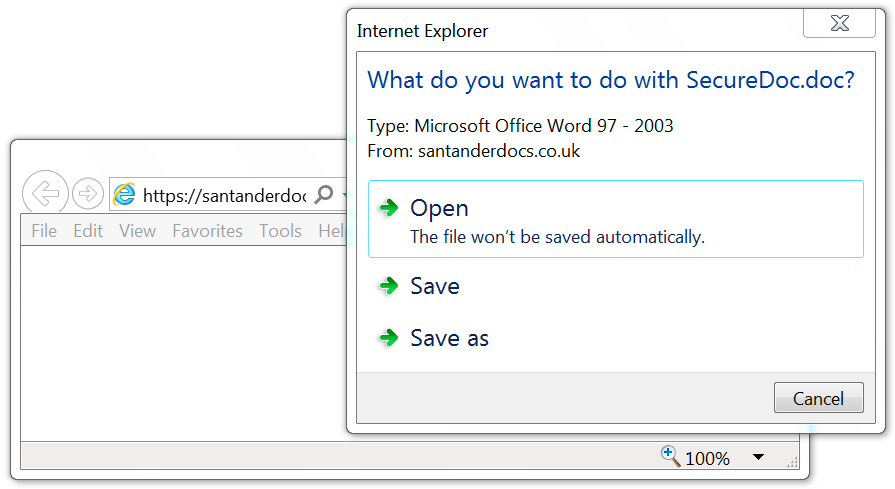Open the Edit menu
The width and height of the screenshot is (895, 489).
pos(88,231)
